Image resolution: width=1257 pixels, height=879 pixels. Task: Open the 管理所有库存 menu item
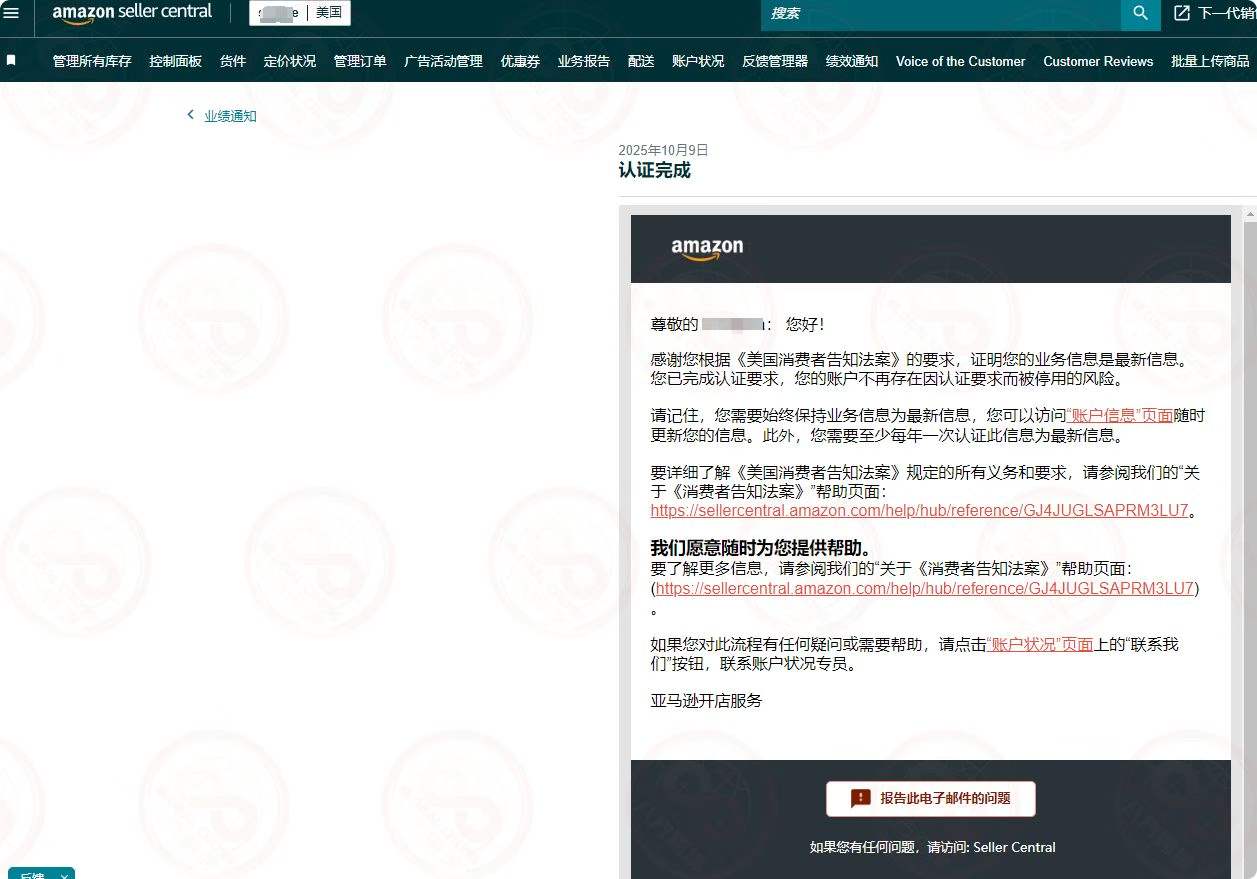coord(92,61)
